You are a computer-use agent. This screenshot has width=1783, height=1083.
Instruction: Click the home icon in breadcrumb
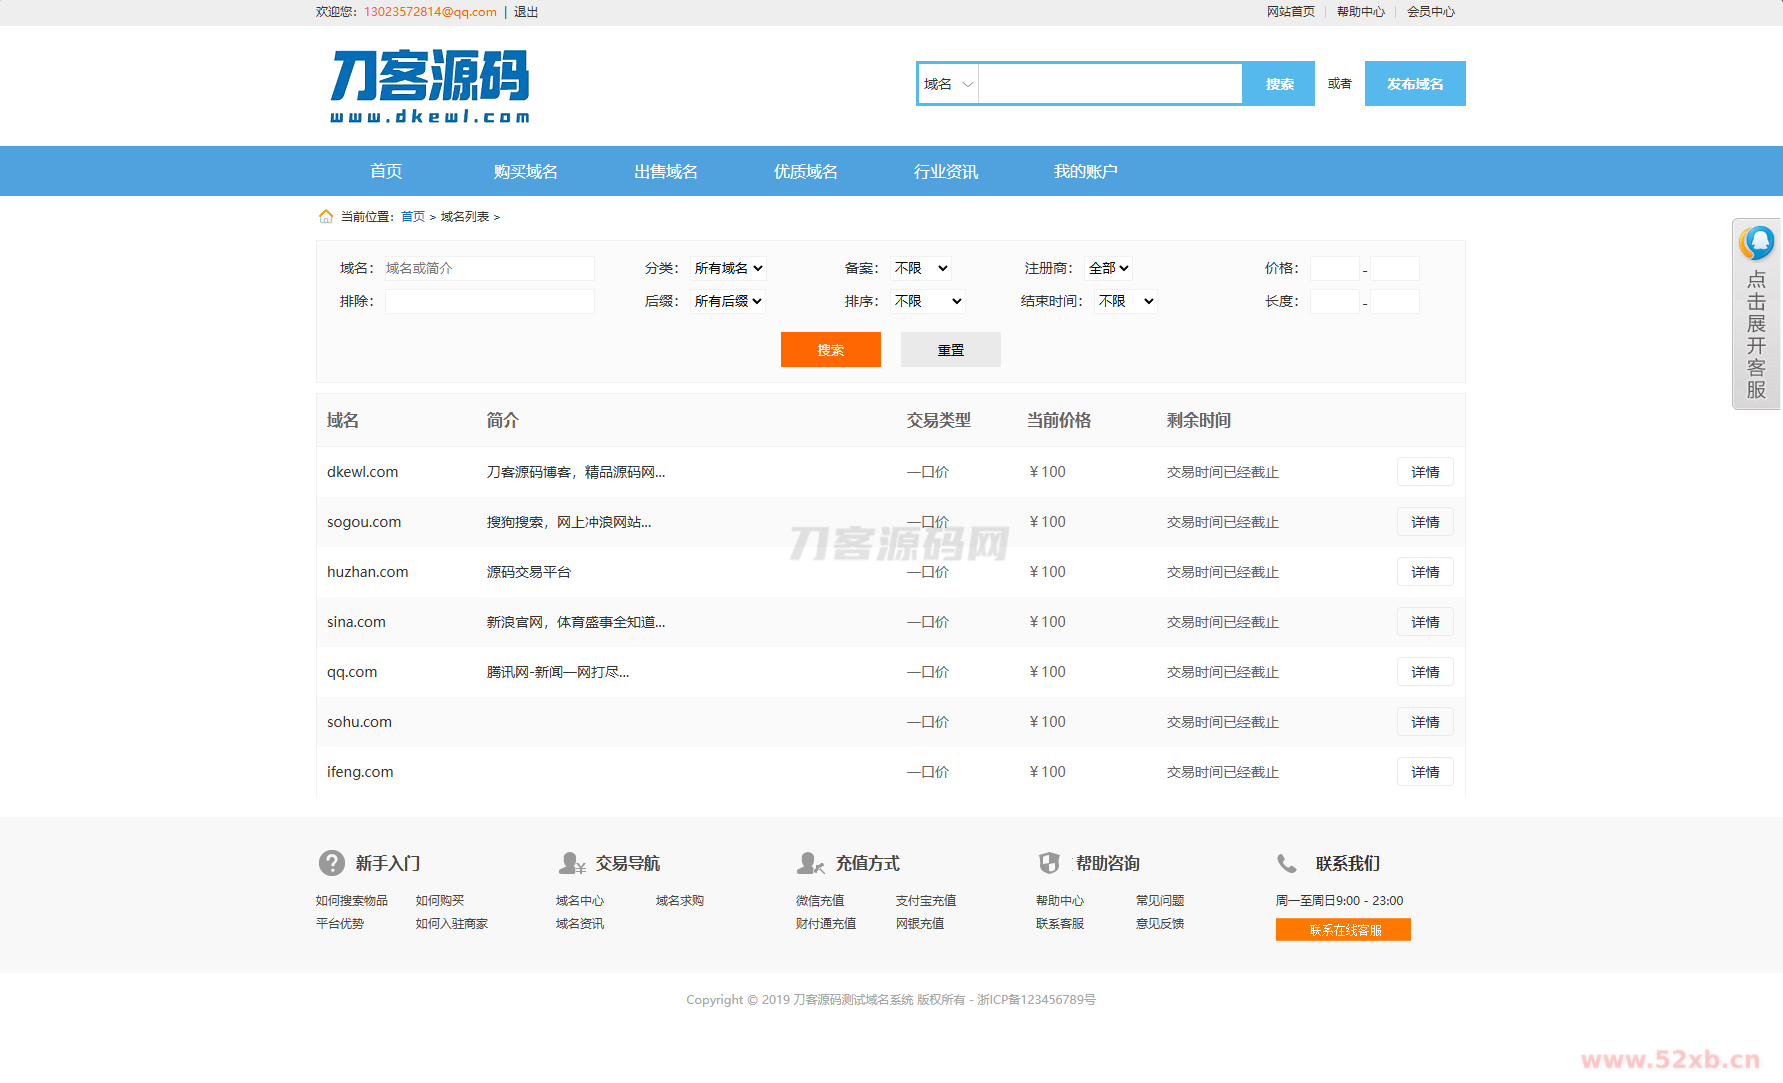[x=326, y=217]
